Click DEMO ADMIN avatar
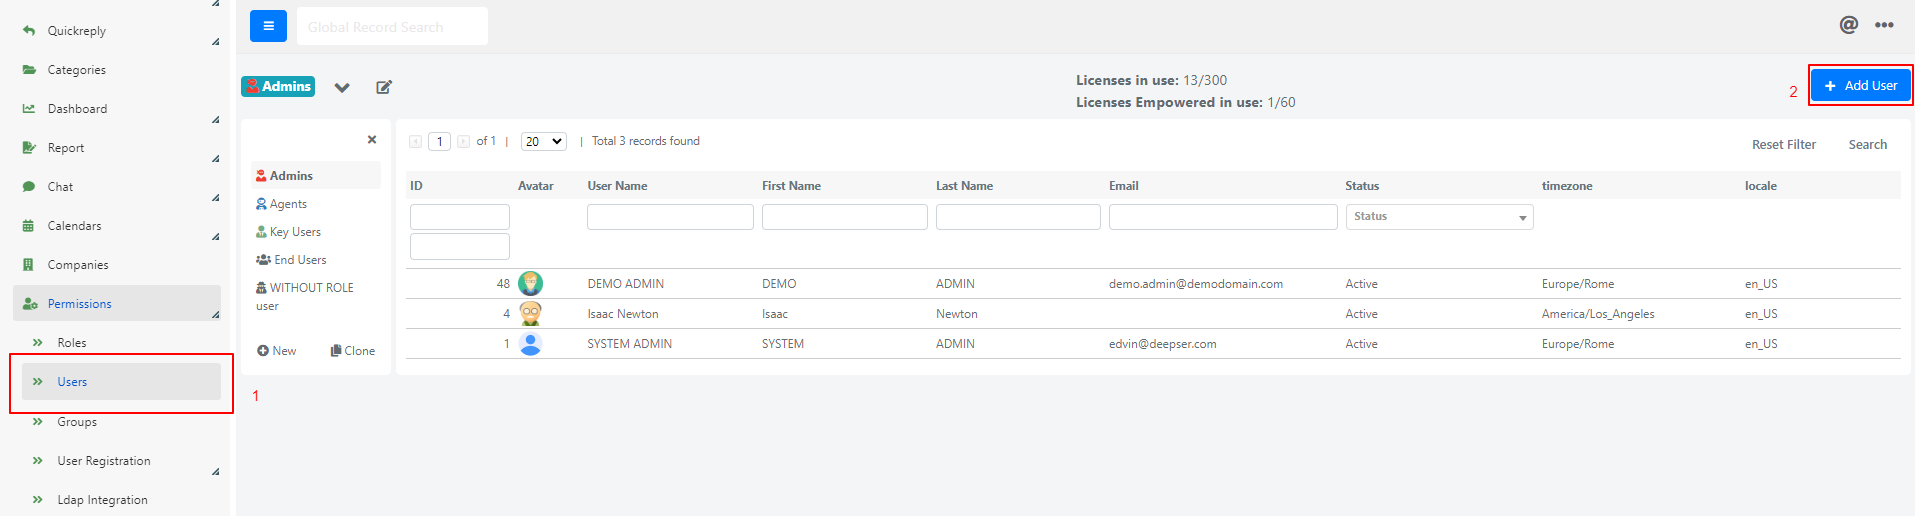Screen dimensions: 1915x516 531,284
